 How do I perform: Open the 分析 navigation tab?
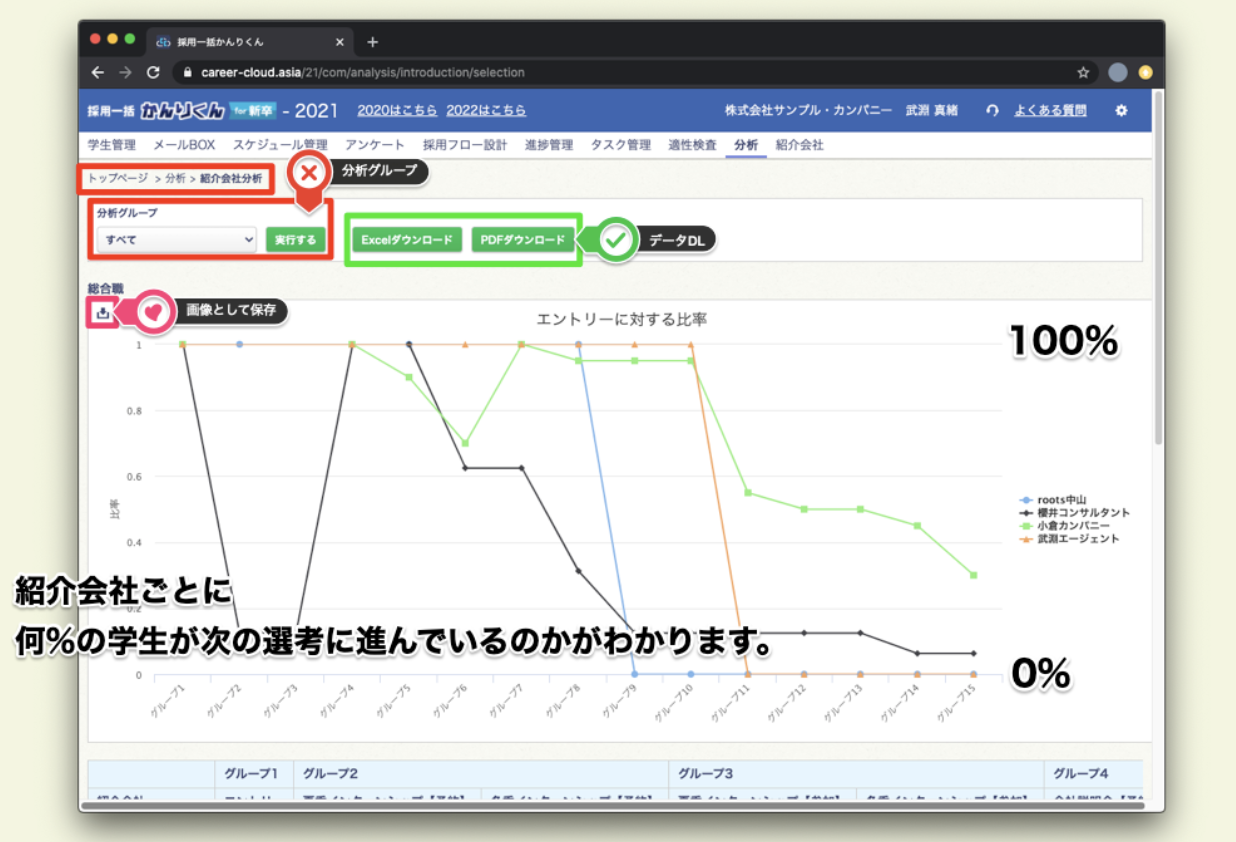click(x=746, y=145)
